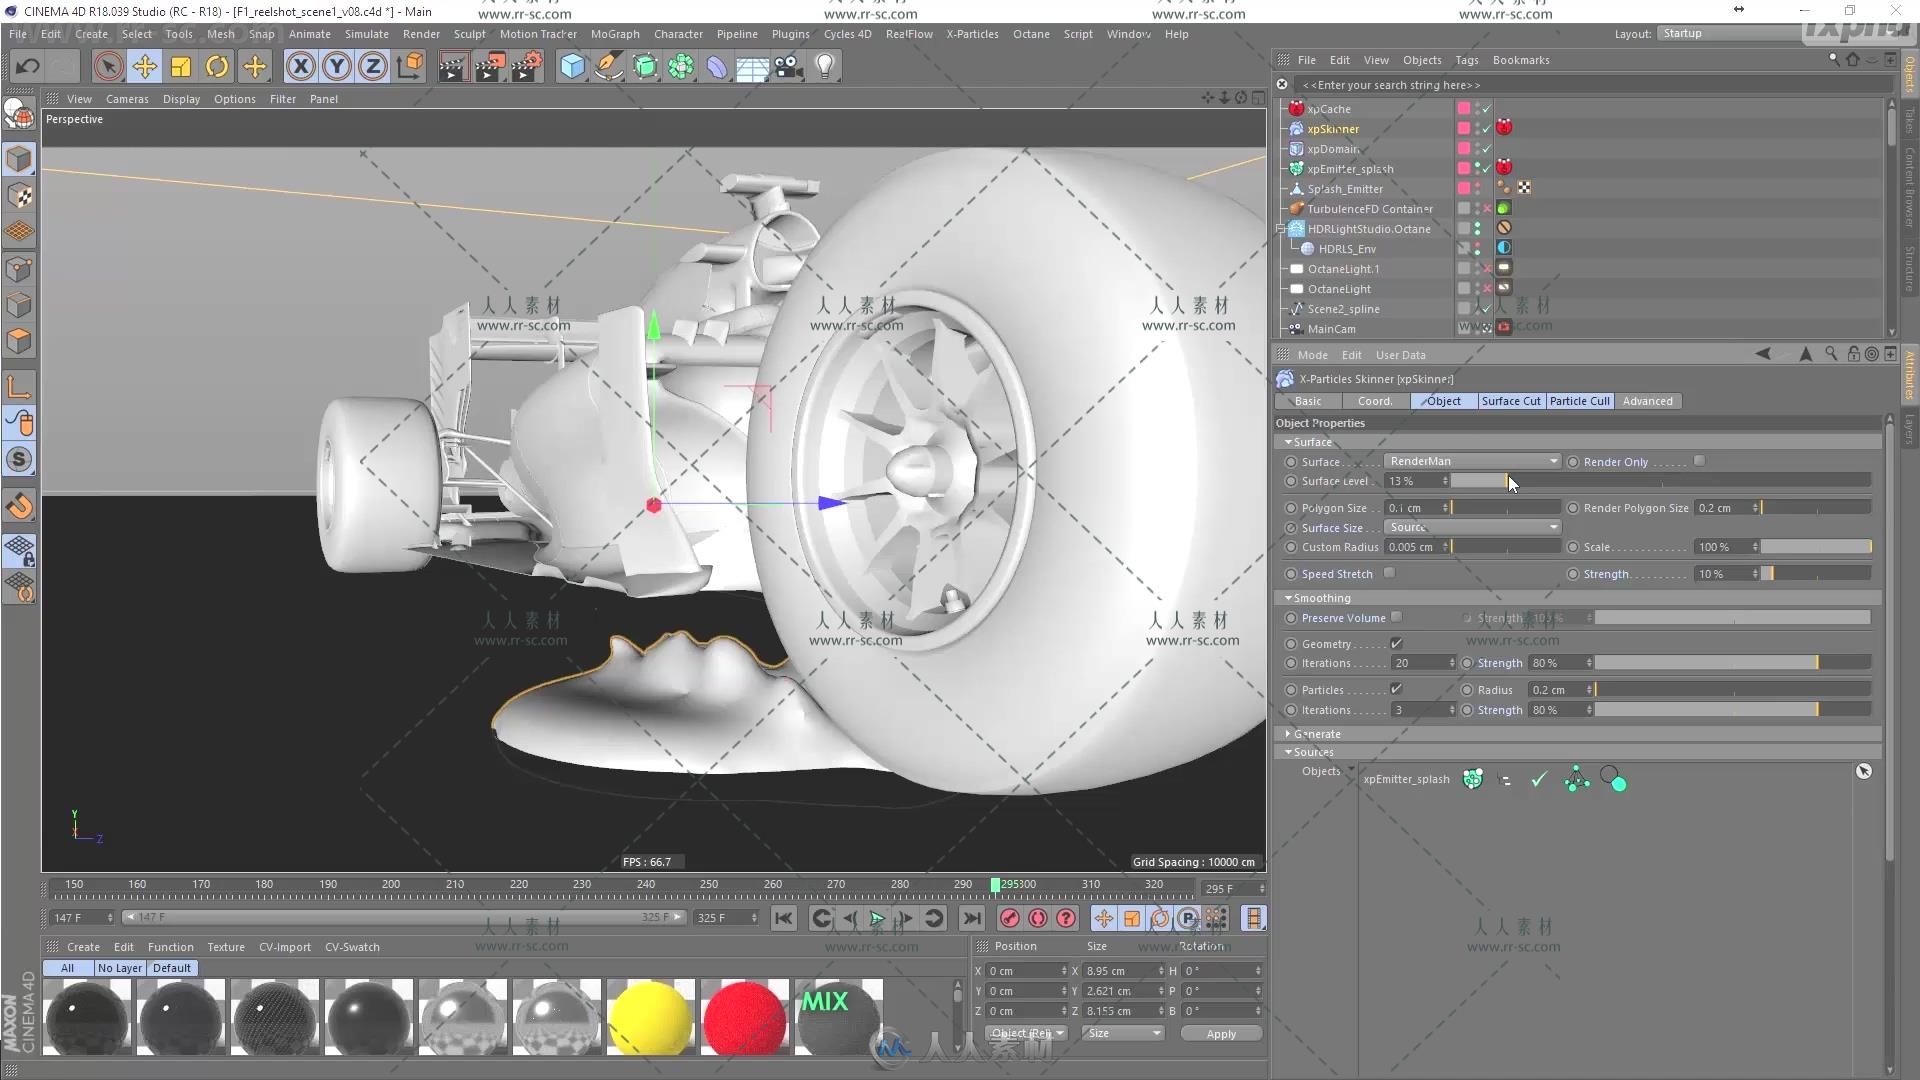Image resolution: width=1920 pixels, height=1080 pixels.
Task: Add a camera object
Action: [x=788, y=67]
